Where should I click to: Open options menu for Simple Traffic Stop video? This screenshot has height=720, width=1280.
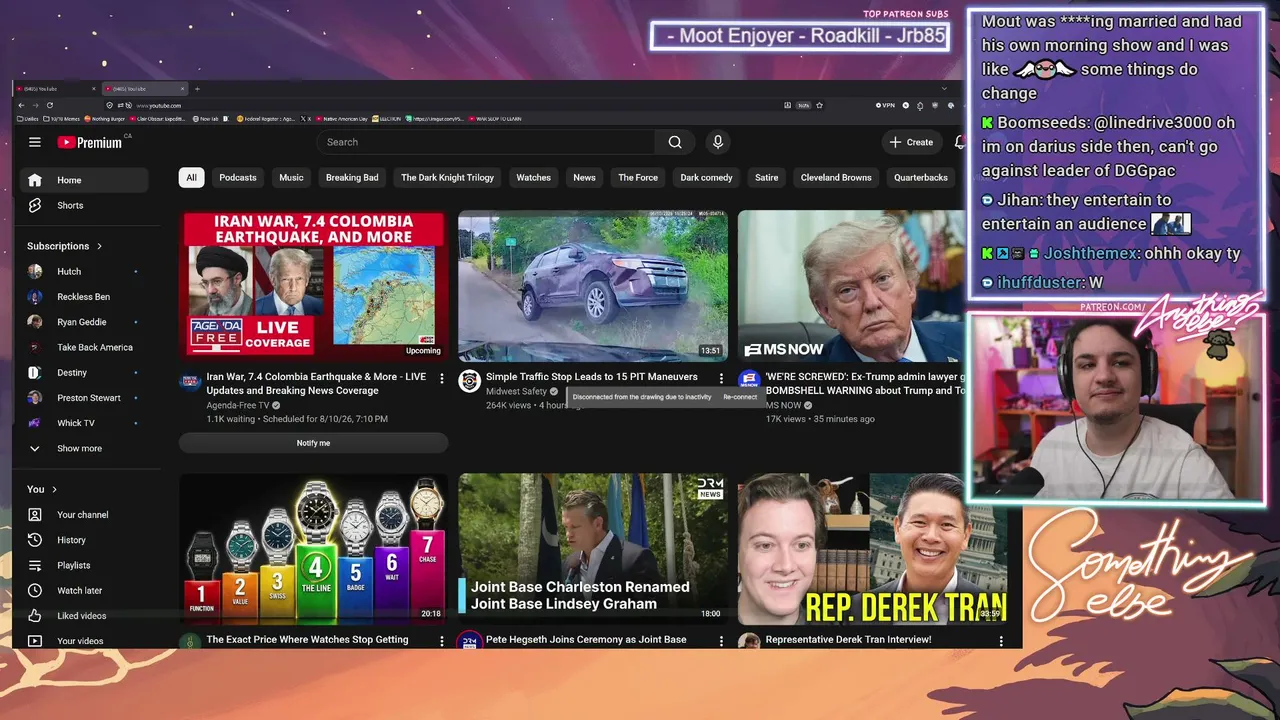pos(721,379)
